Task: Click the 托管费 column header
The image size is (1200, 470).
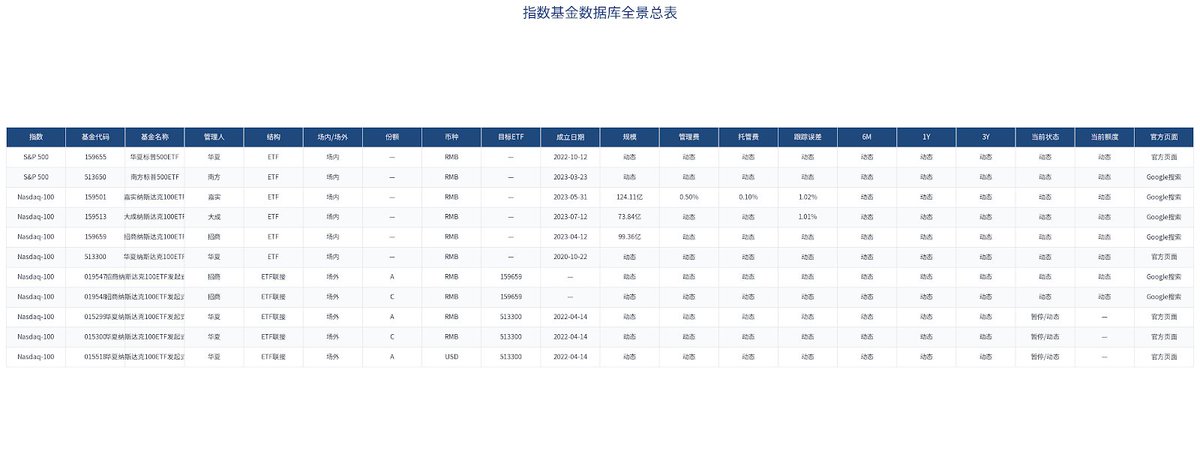Action: point(748,137)
